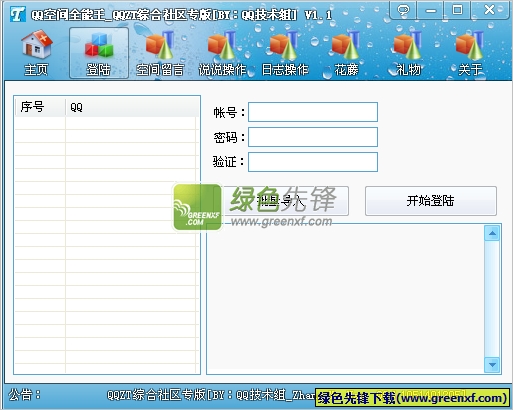Click the log box scrollbar up arrow
This screenshot has width=513, height=410.
click(x=492, y=233)
